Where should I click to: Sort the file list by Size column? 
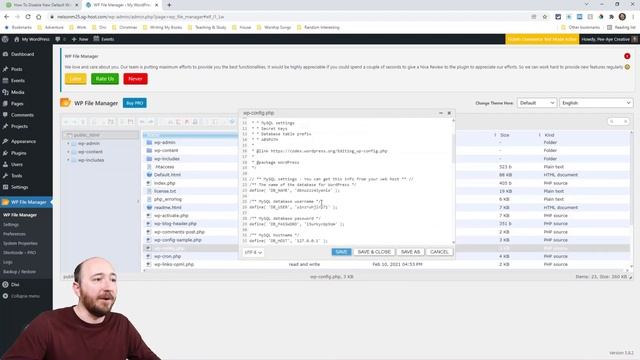[504, 135]
